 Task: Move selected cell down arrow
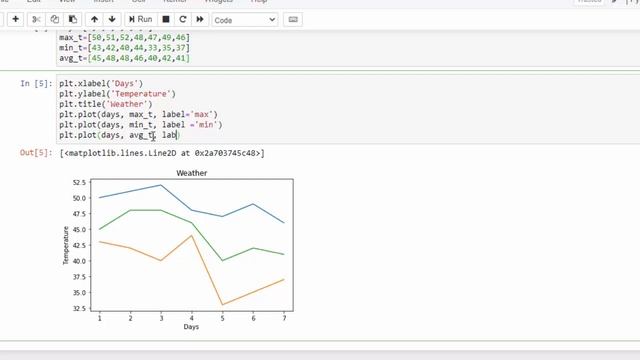(112, 19)
